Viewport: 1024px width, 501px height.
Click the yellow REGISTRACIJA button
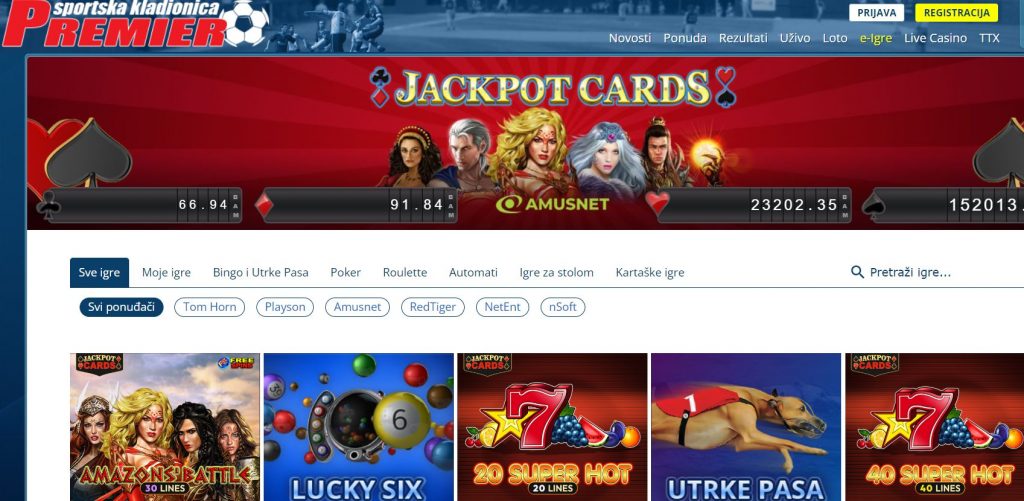(957, 12)
